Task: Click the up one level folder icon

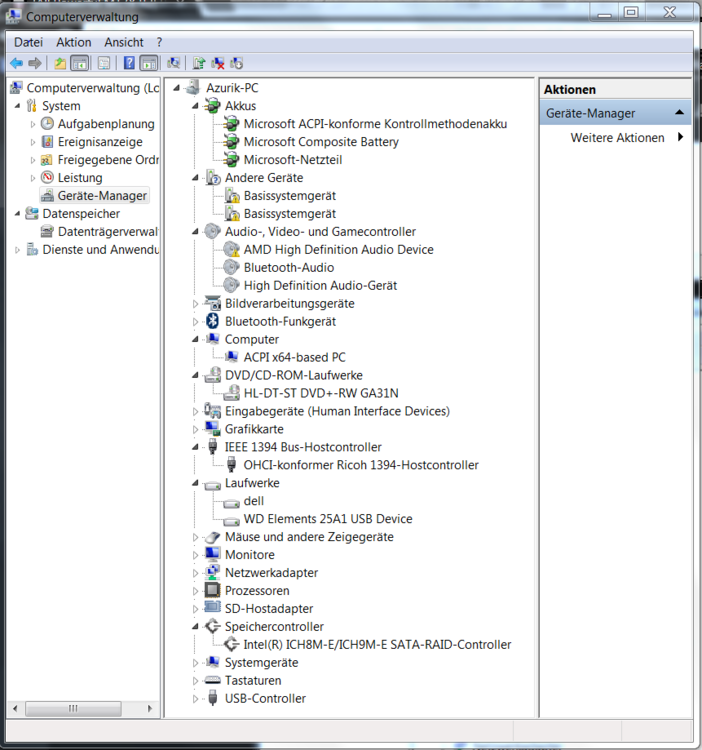Action: pos(60,63)
